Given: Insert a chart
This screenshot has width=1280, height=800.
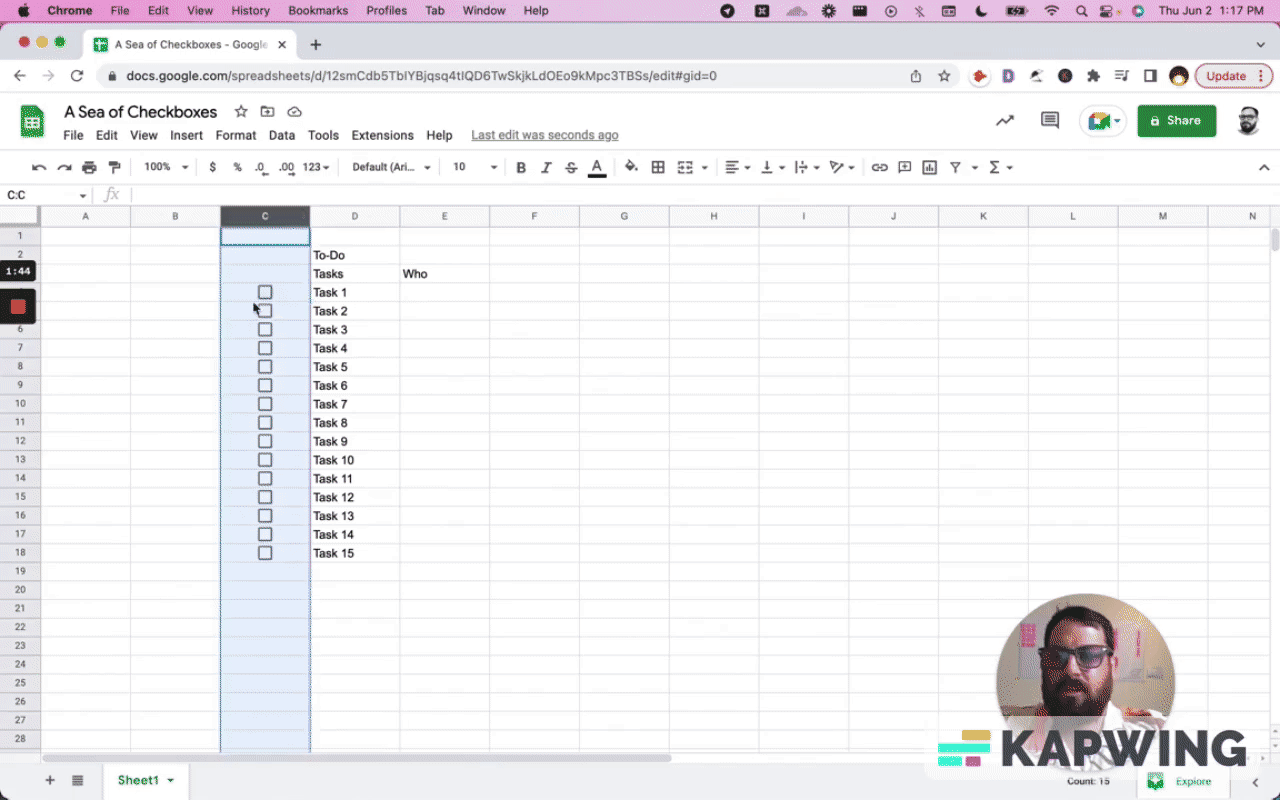Looking at the screenshot, I should click(x=930, y=168).
